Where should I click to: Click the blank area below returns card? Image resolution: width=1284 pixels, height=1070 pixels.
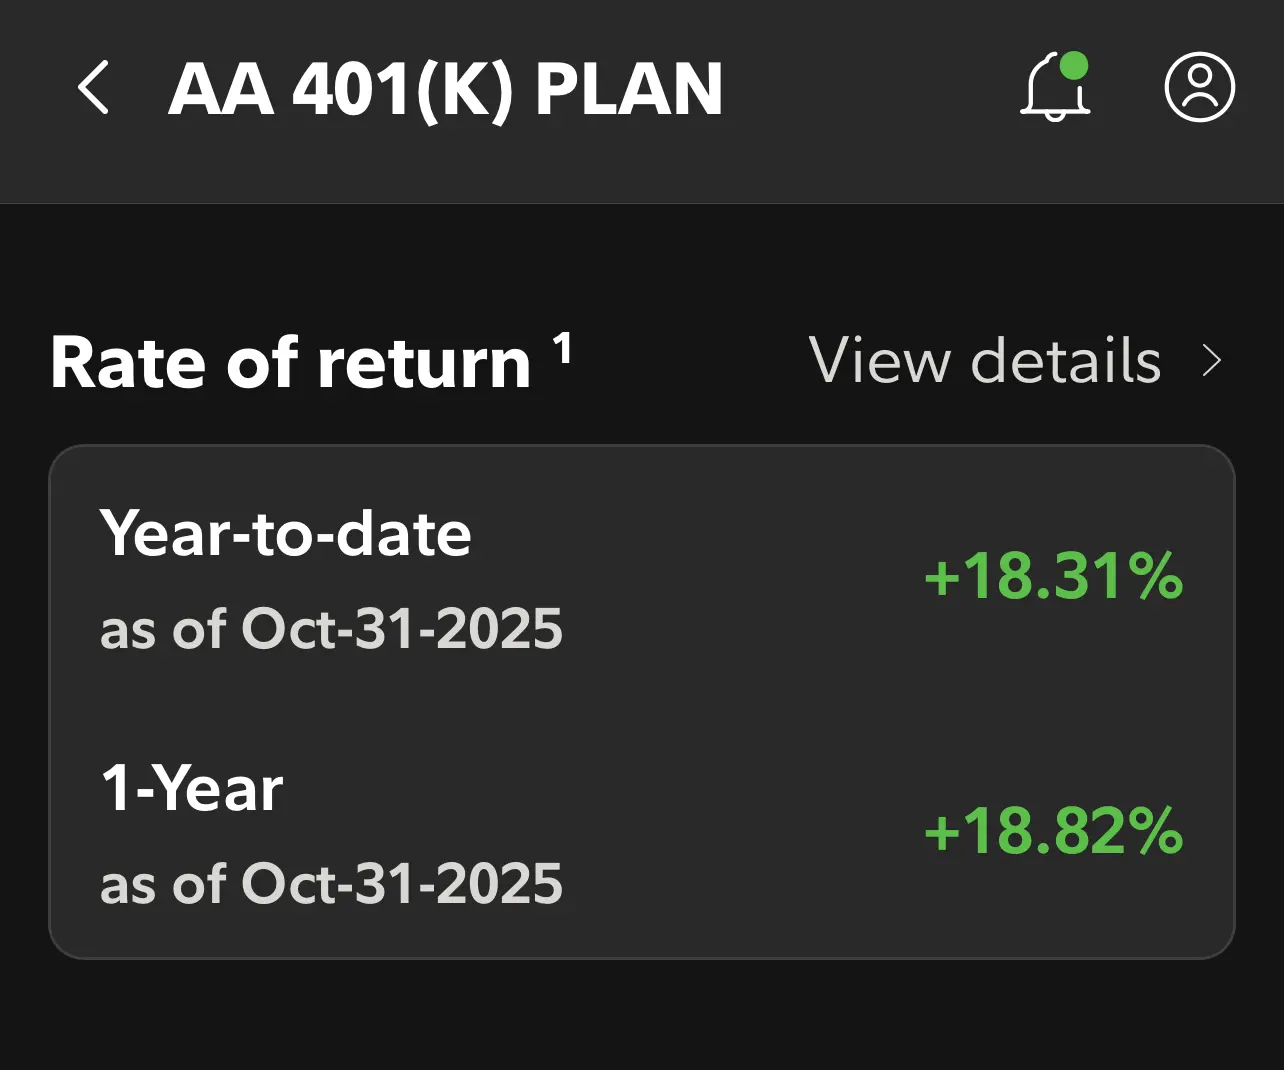pos(640,1015)
